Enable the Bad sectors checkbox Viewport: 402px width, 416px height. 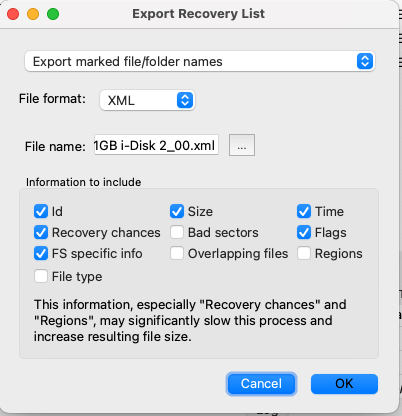[x=177, y=232]
